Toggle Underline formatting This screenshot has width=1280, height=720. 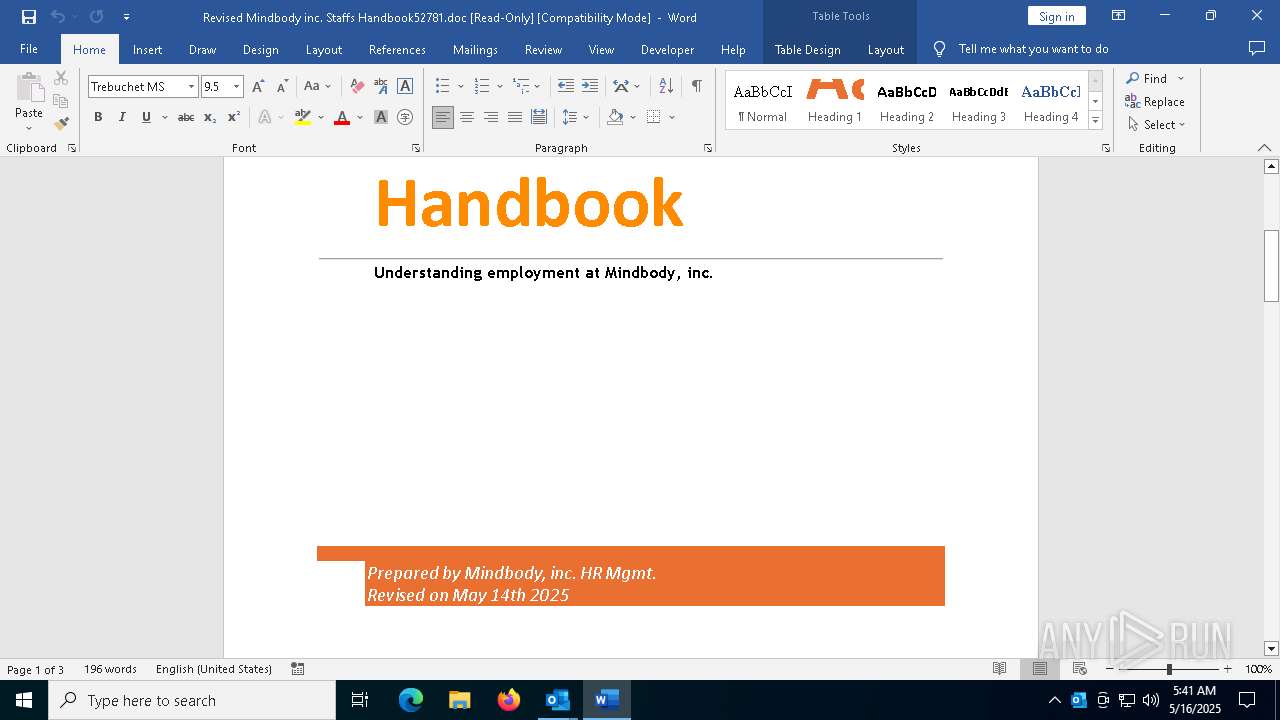pyautogui.click(x=146, y=117)
